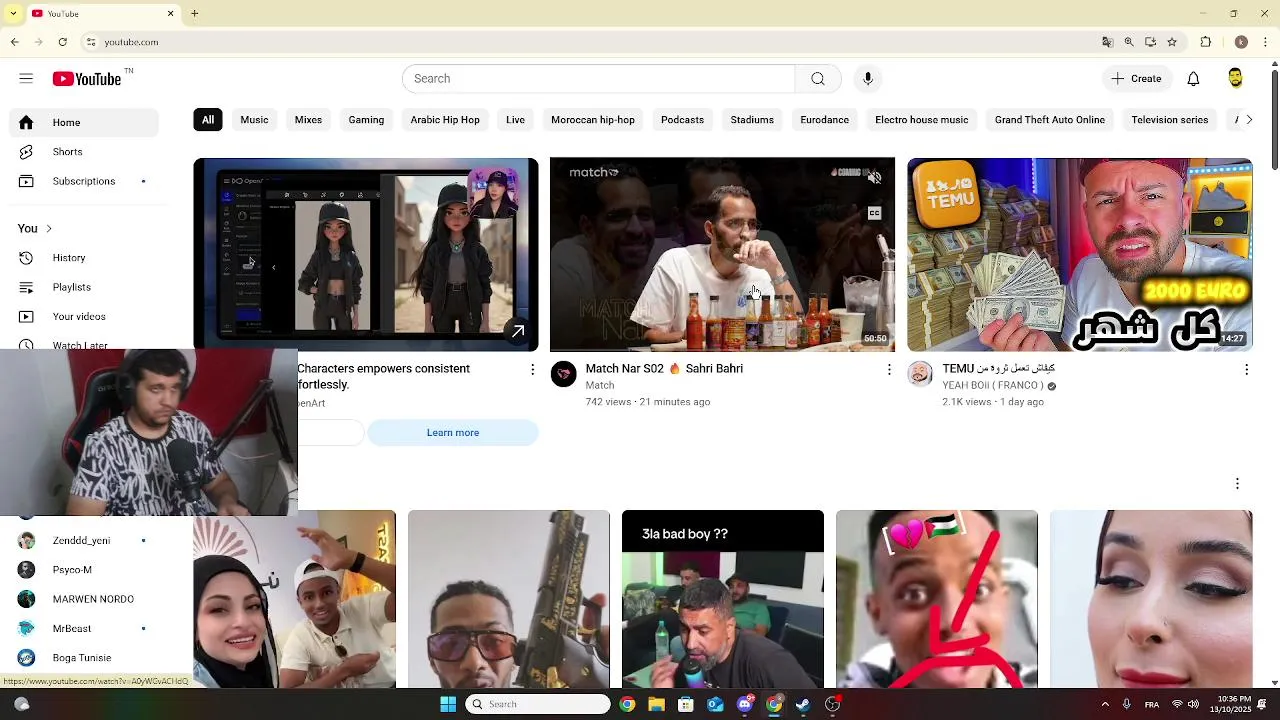Open the YouTube hamburger guide menu
Viewport: 1280px width, 720px height.
tap(26, 78)
